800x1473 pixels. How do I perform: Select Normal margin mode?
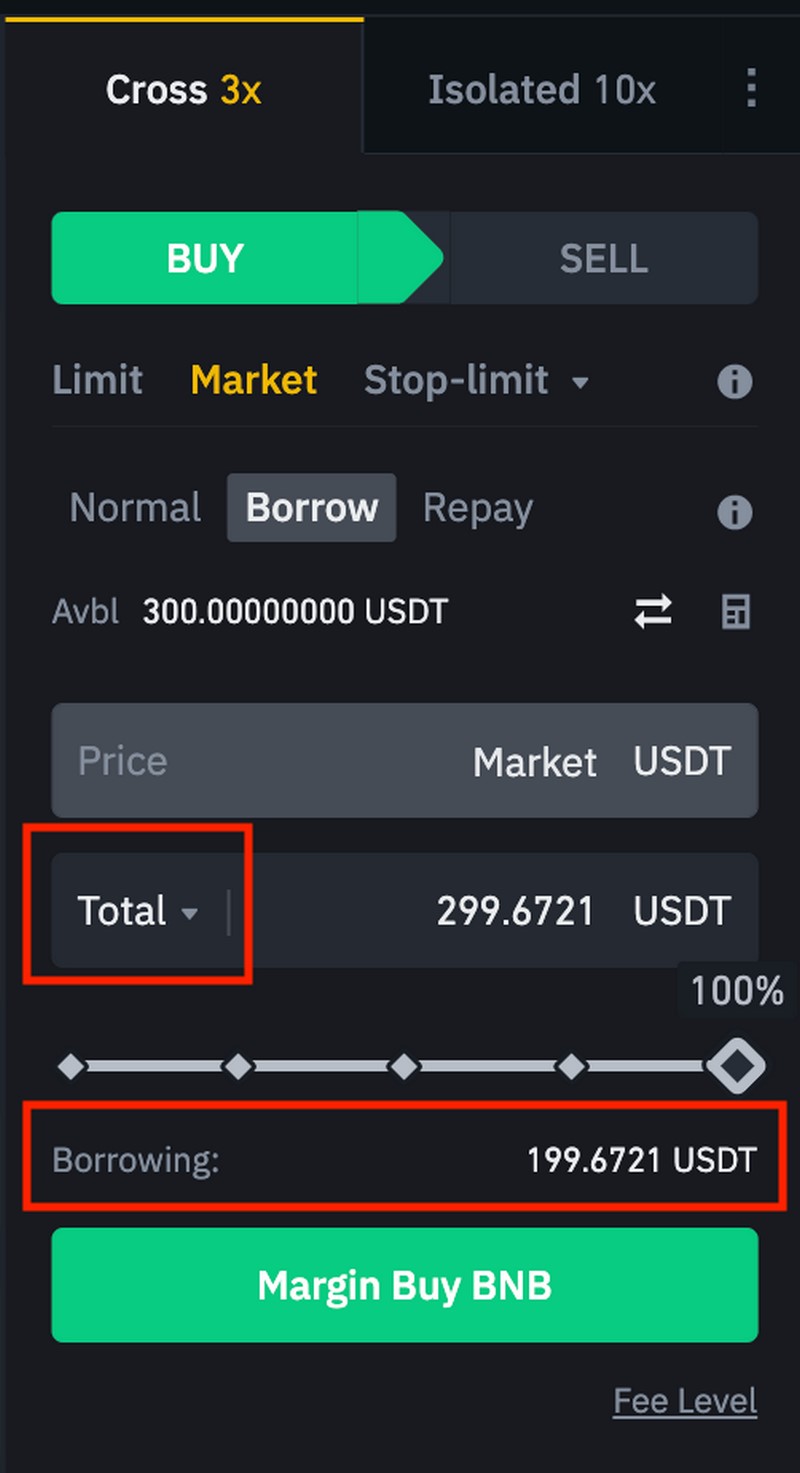(135, 508)
